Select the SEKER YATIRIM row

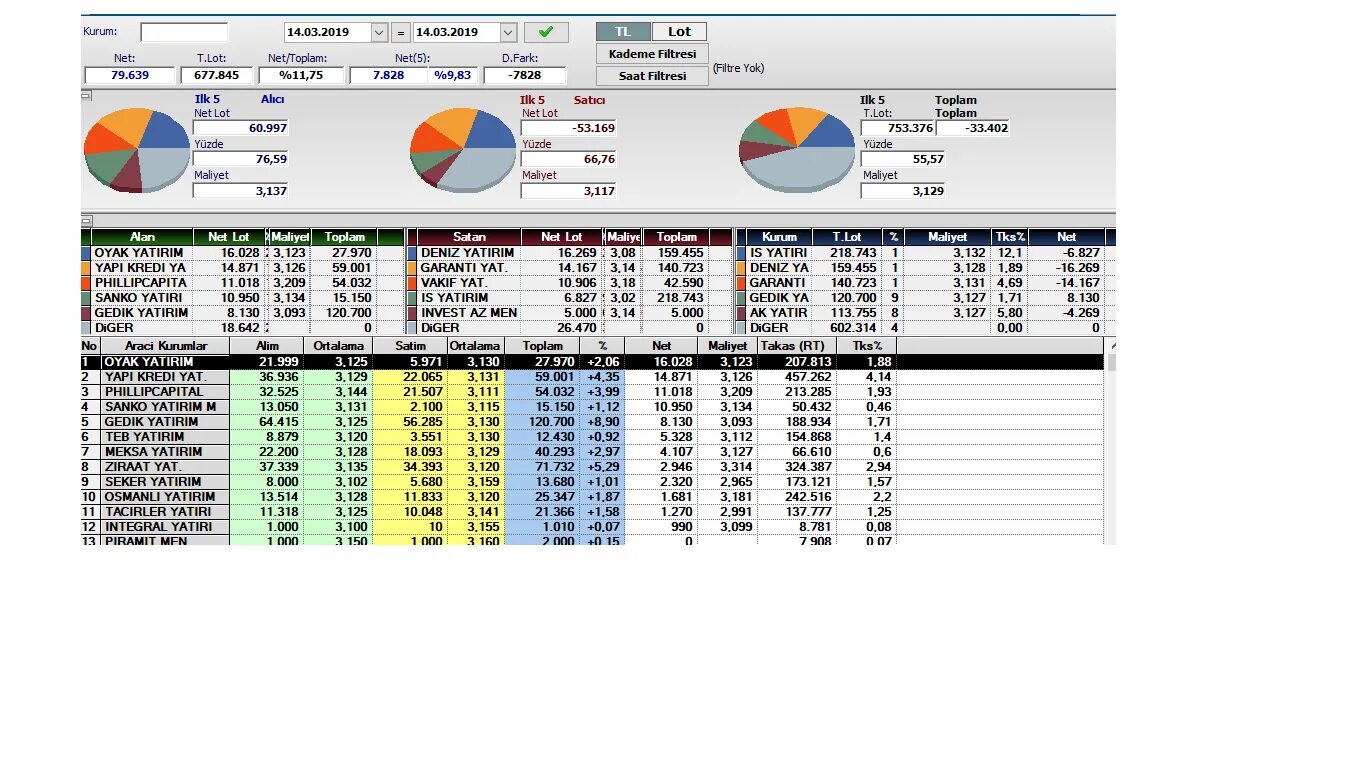[x=593, y=481]
